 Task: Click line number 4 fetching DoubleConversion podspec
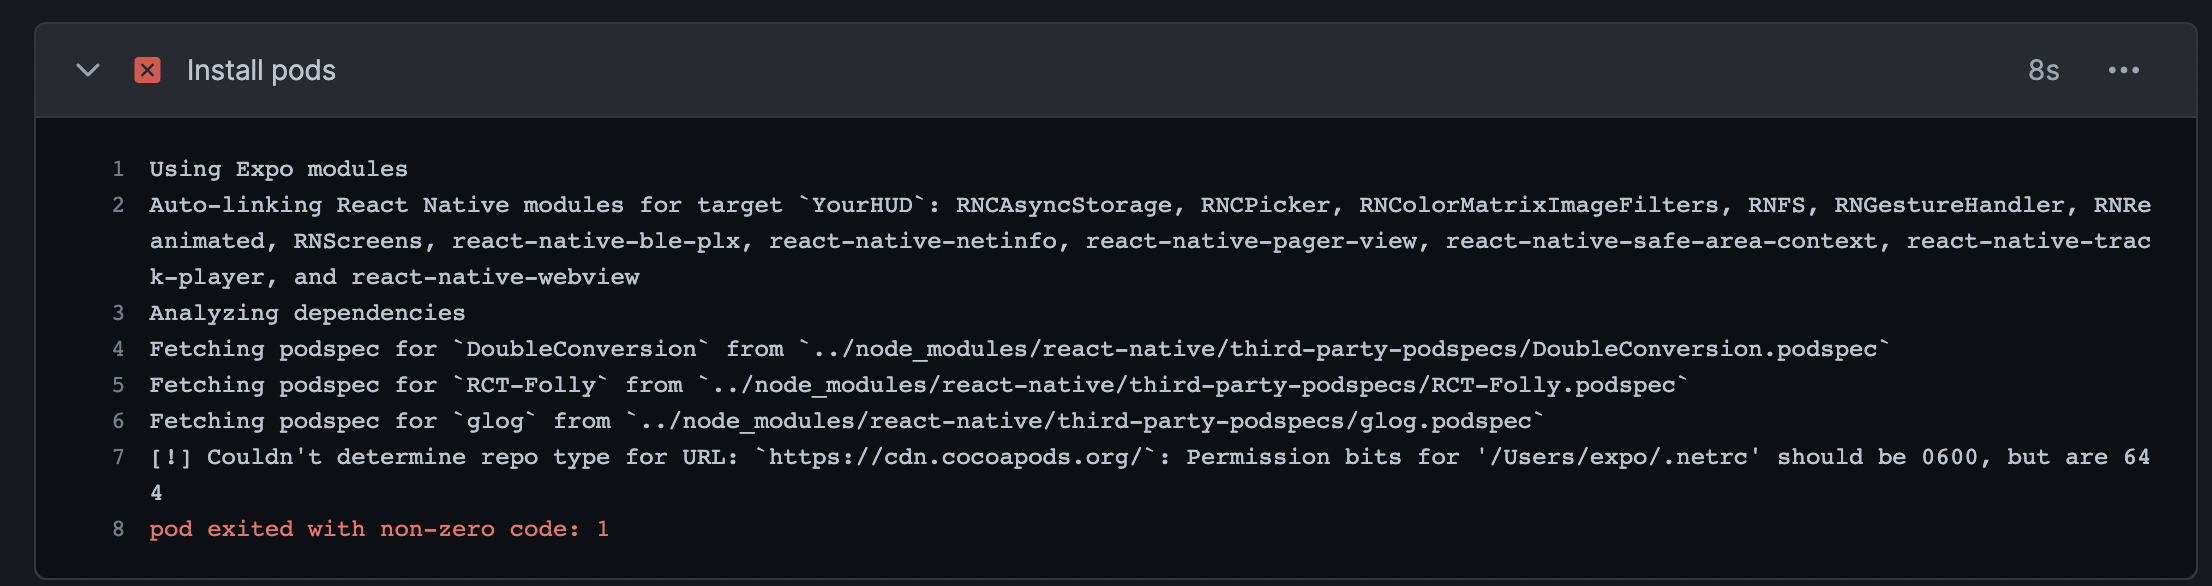tap(117, 349)
